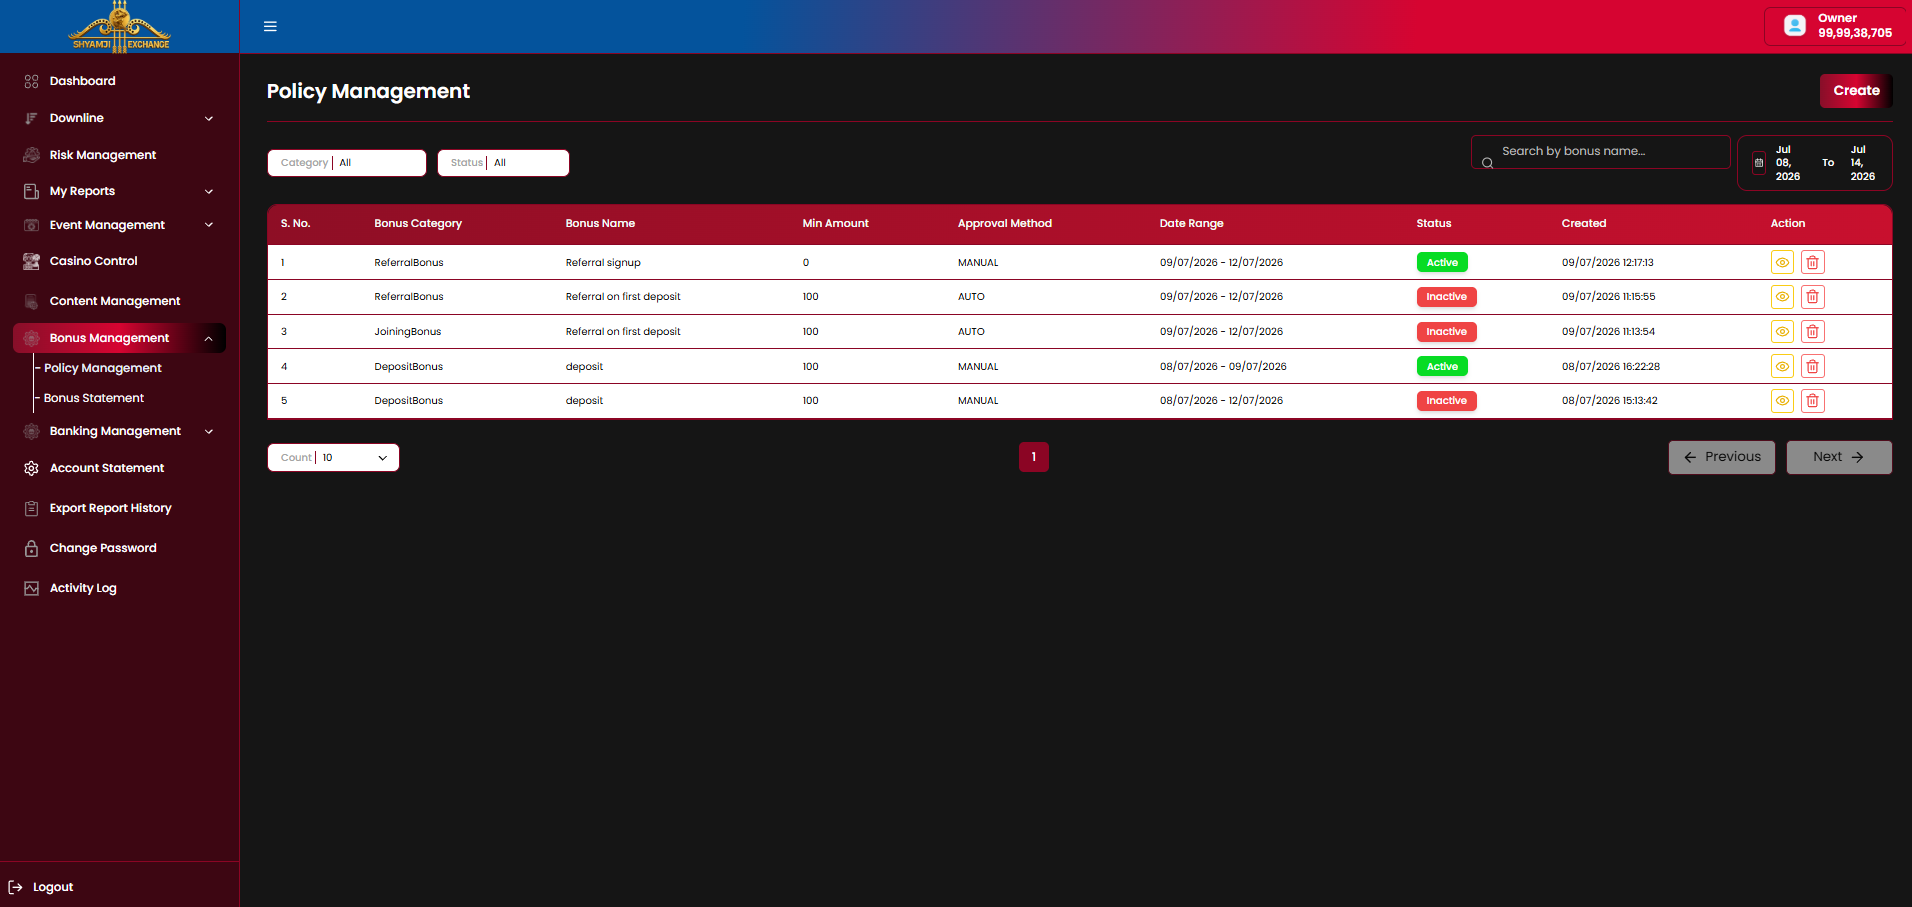Delete the Referral signup bonus row

[x=1812, y=262]
